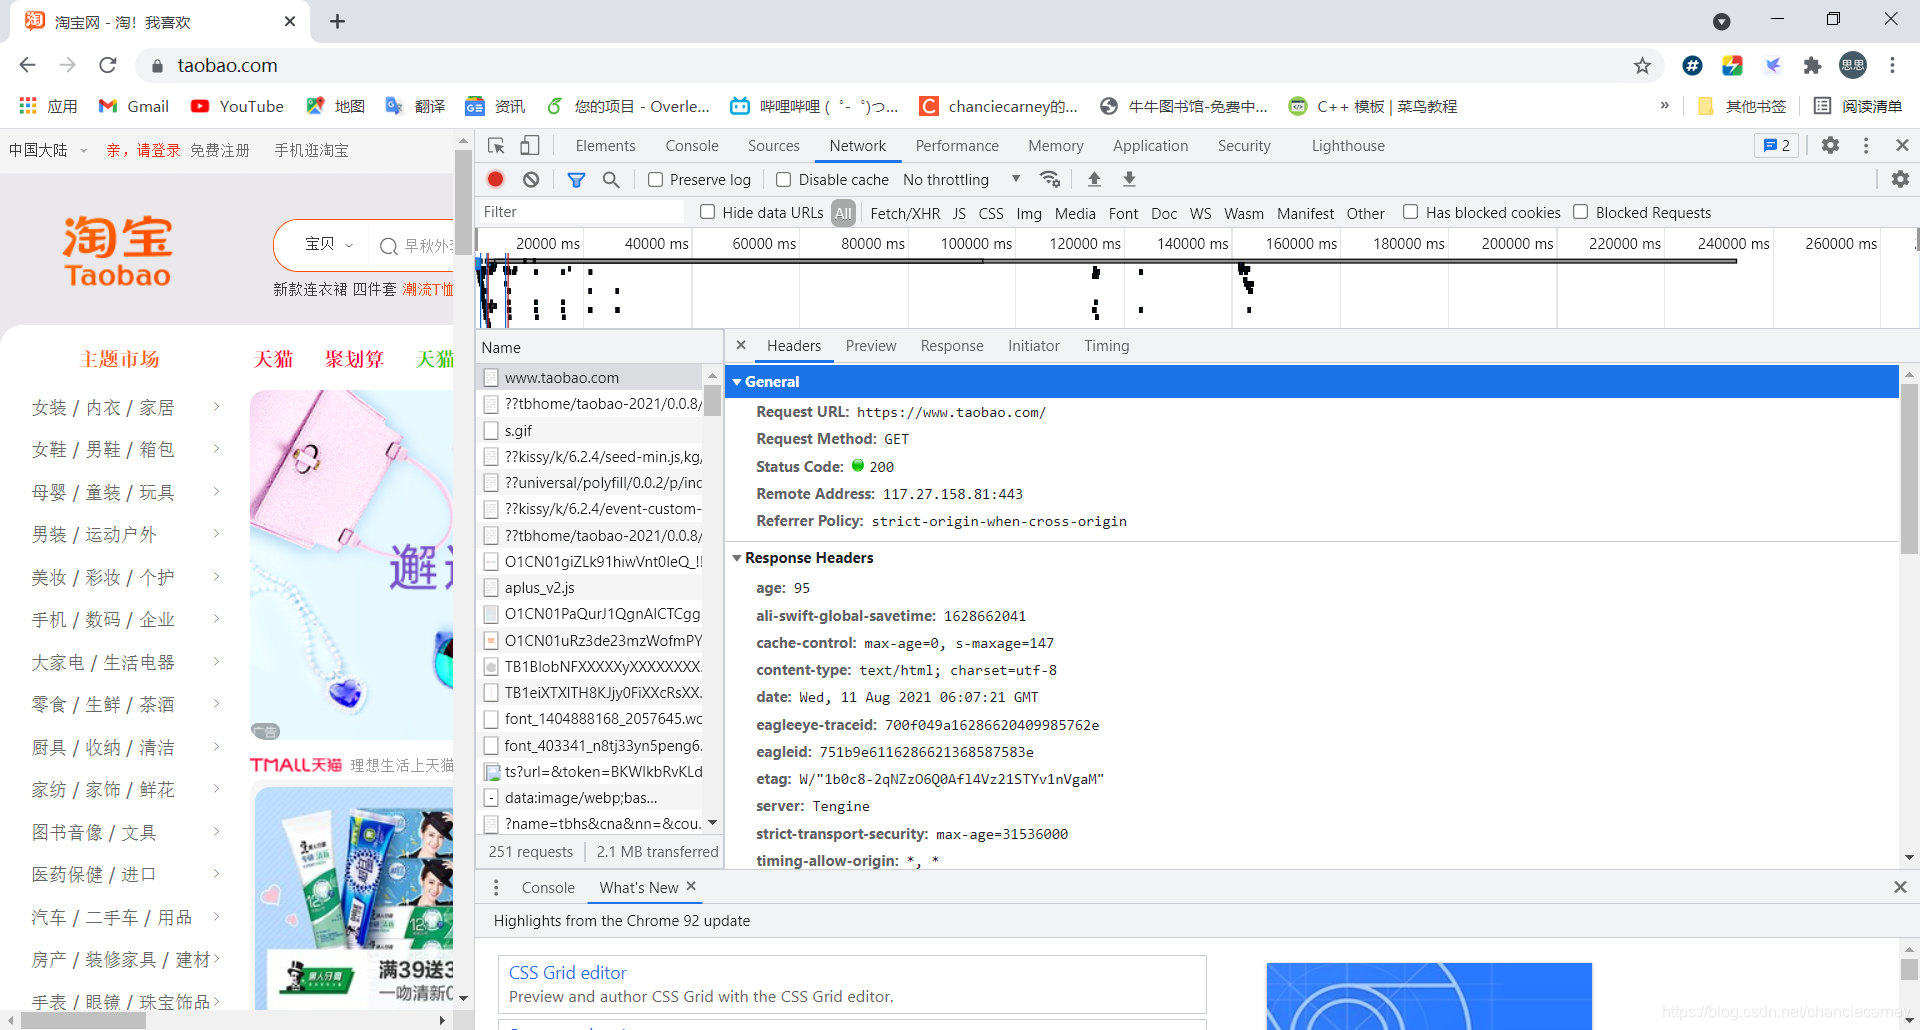1920x1030 pixels.
Task: Toggle the network filter funnel icon
Action: tap(576, 179)
